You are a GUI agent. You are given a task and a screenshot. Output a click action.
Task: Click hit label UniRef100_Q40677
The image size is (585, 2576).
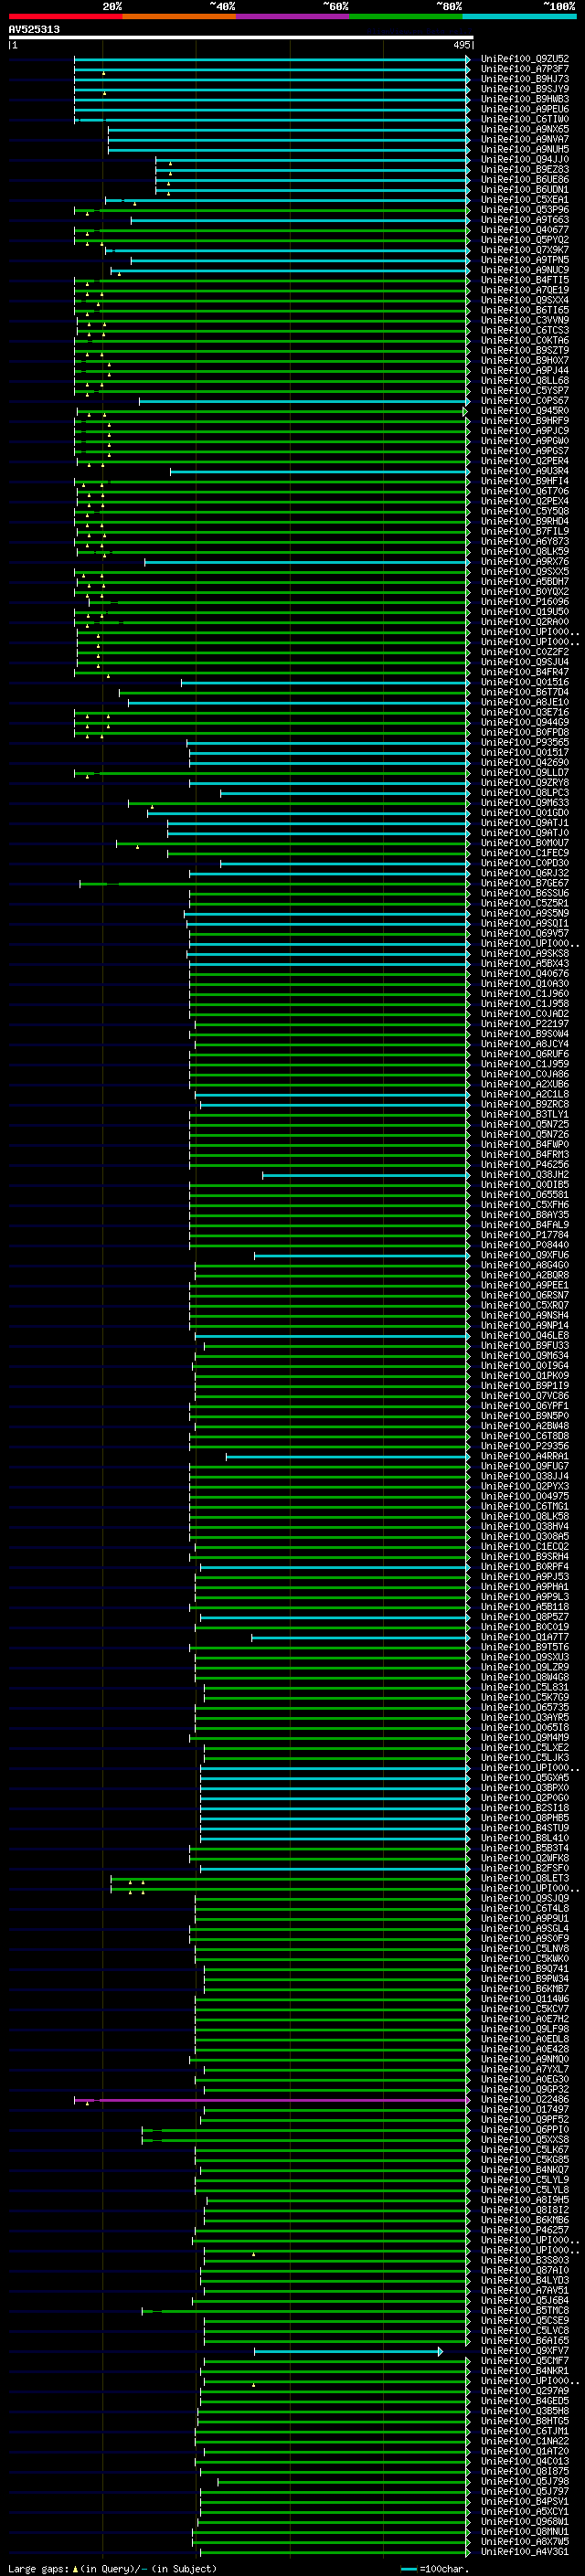click(x=525, y=230)
